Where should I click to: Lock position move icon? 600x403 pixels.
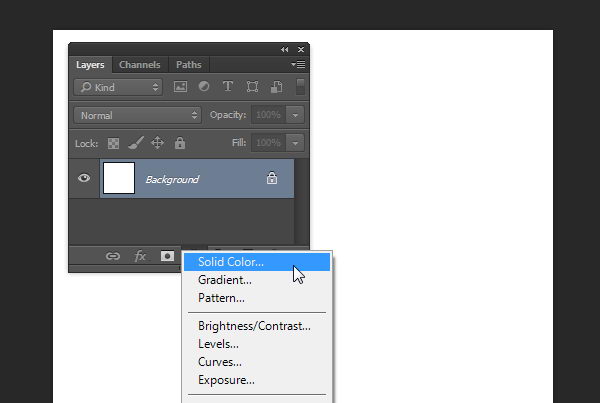tap(158, 143)
